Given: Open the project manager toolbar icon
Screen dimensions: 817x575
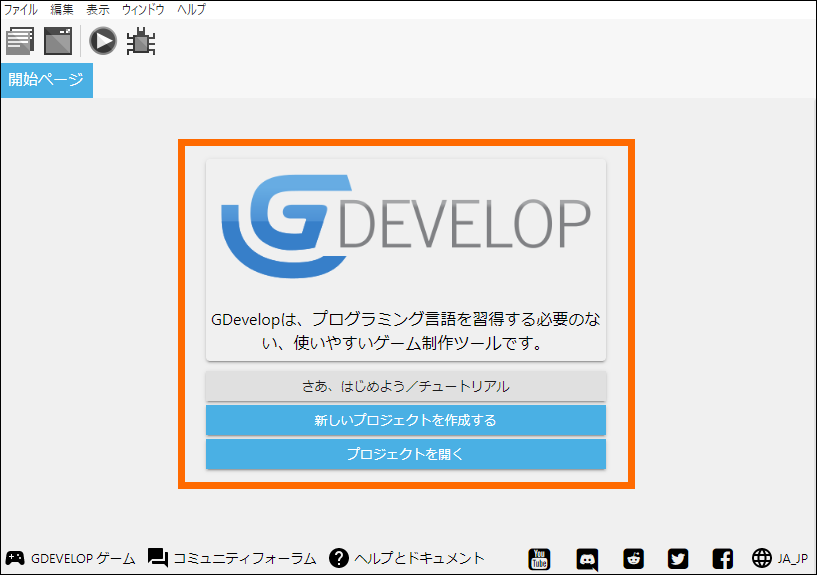Looking at the screenshot, I should click(x=20, y=41).
